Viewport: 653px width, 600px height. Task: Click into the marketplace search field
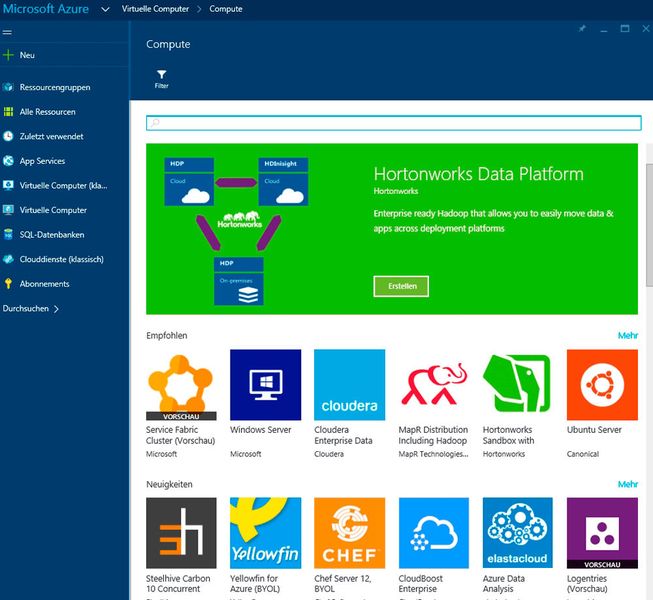tap(394, 123)
